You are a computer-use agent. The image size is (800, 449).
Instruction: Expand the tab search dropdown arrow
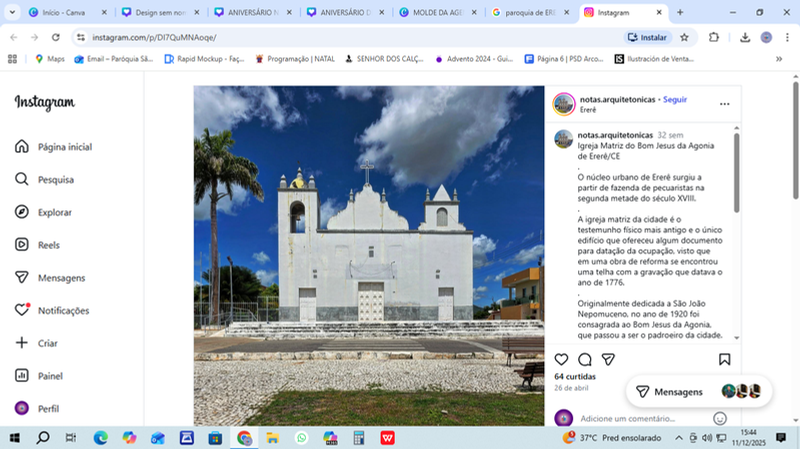click(12, 12)
